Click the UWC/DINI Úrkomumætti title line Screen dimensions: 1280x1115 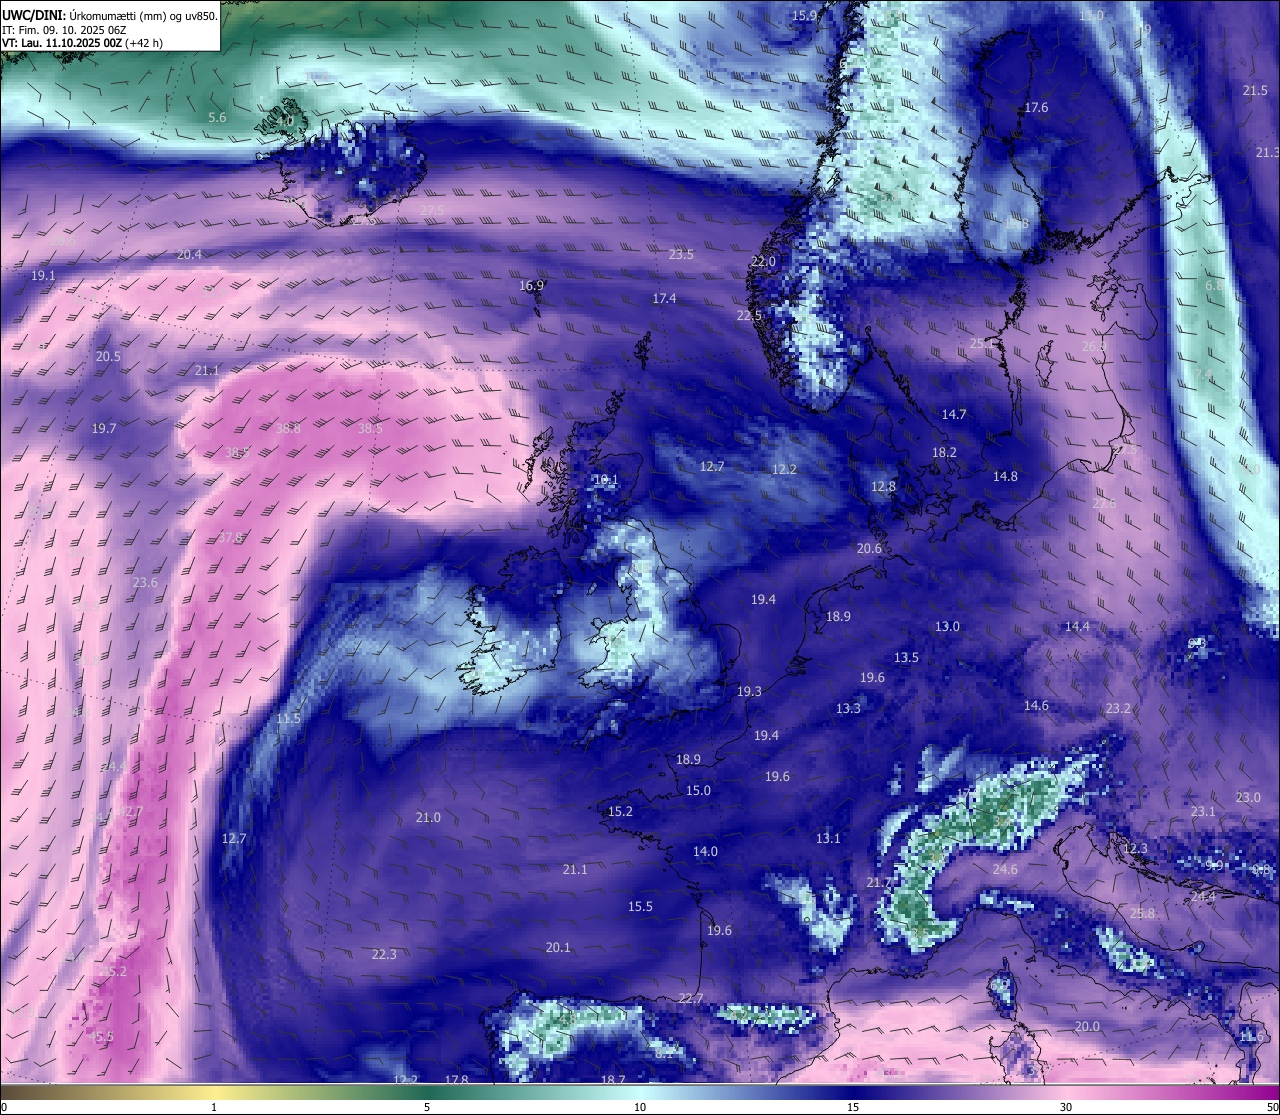(110, 15)
